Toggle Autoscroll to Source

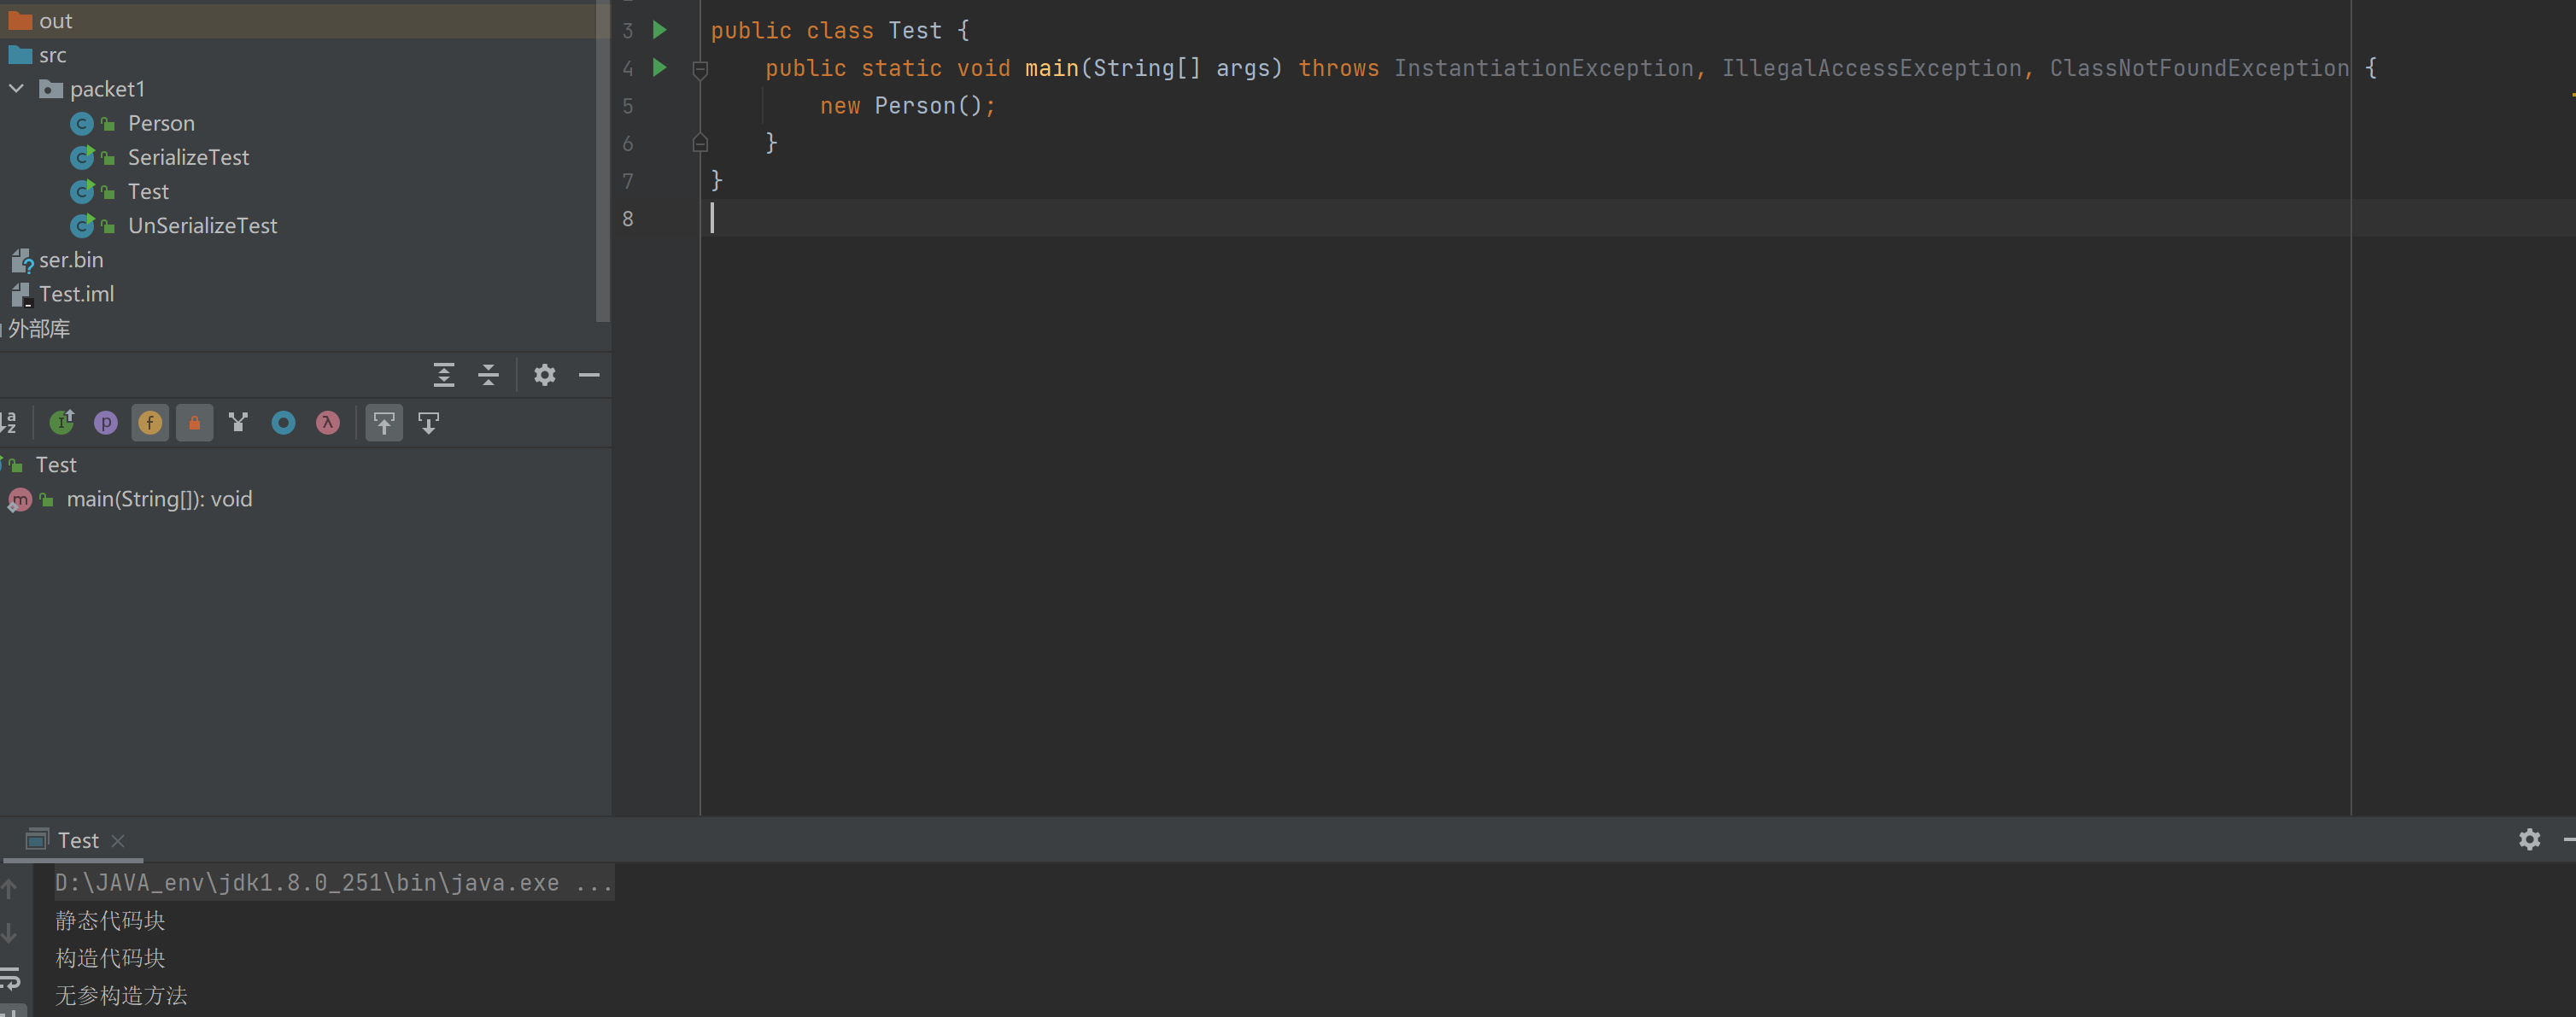(384, 423)
